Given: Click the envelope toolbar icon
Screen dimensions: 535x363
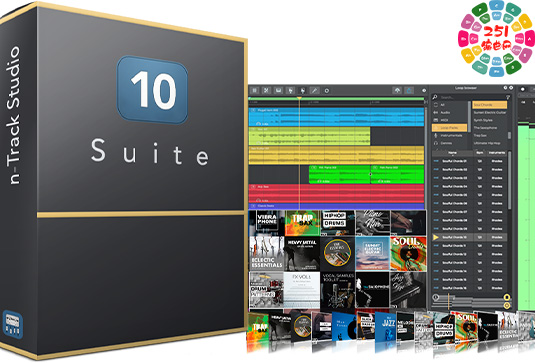Looking at the screenshot, I should click(278, 90).
